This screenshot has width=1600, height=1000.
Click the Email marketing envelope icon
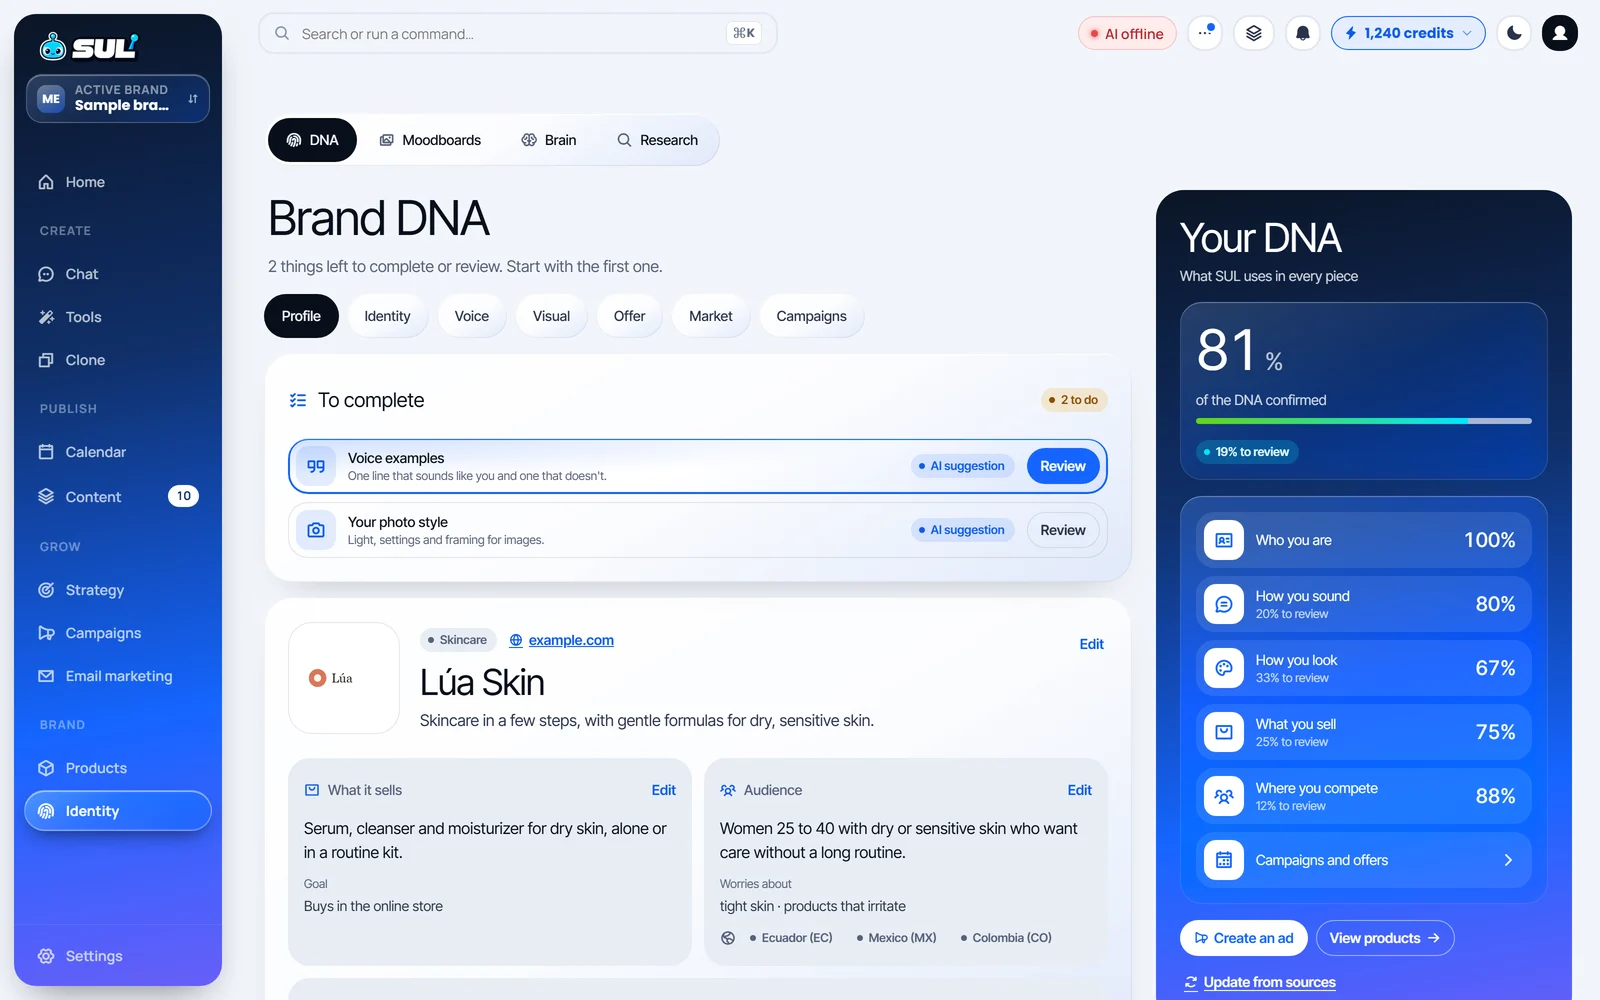46,676
